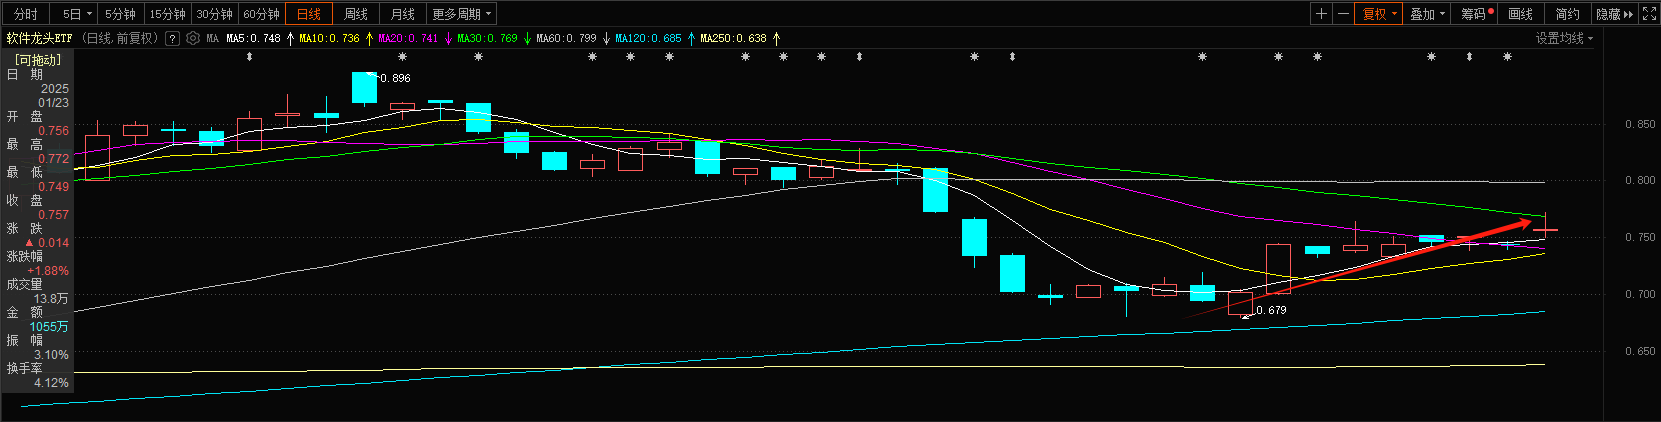Screen dimensions: 1661x422
Task: Click the zoom out minus icon
Action: [1343, 14]
